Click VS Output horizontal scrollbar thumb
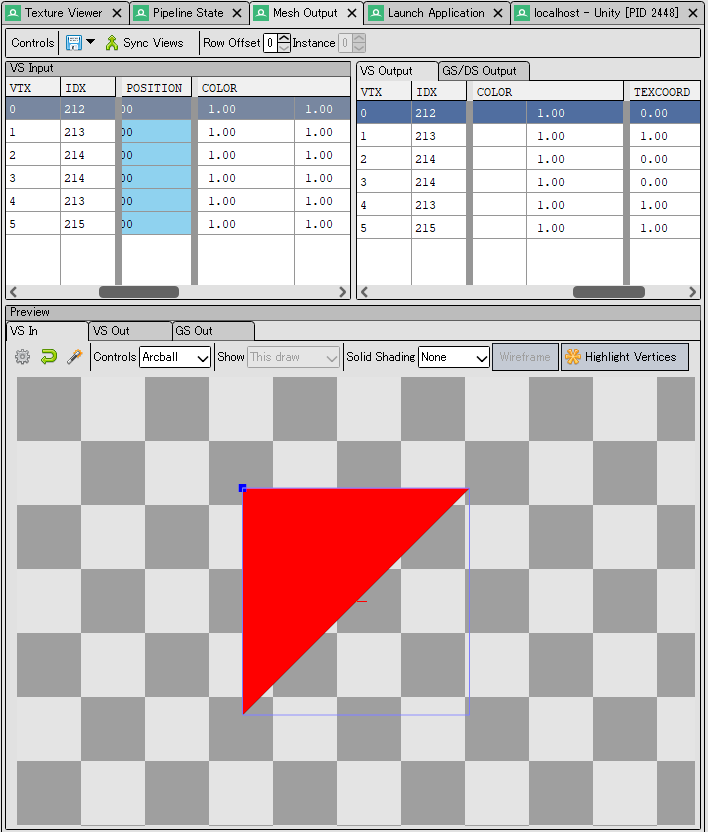Viewport: 708px width, 832px height. tap(609, 292)
